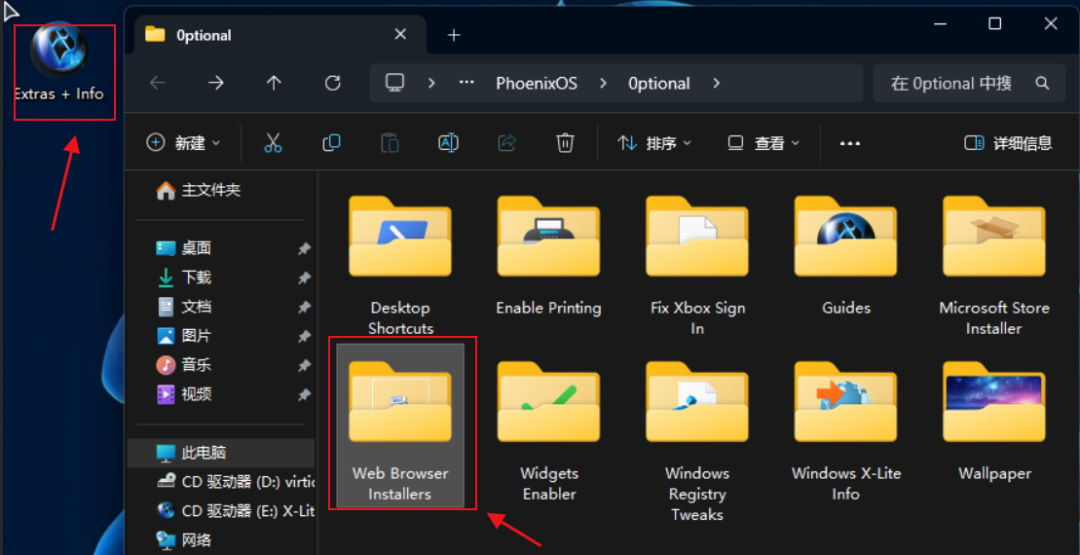Open the 查看 (View) dropdown
This screenshot has height=555, width=1080.
pos(763,143)
